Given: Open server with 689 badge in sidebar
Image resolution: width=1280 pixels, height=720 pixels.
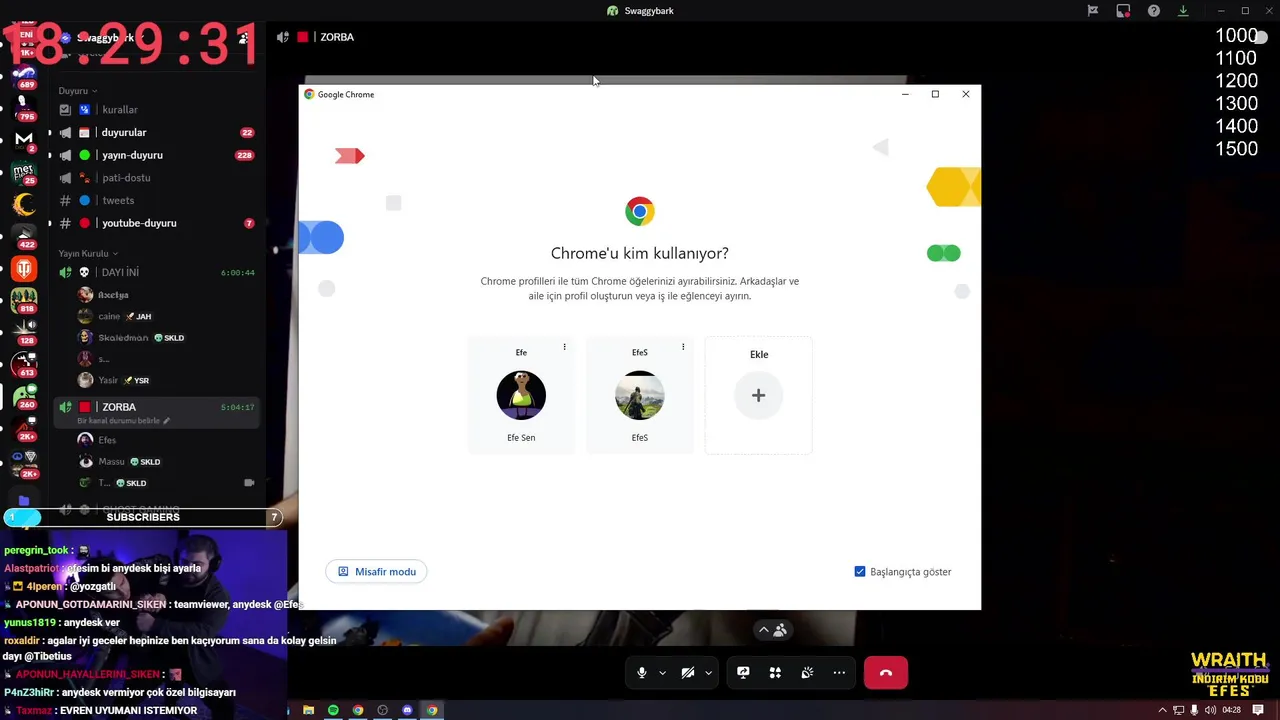Looking at the screenshot, I should coord(24,77).
